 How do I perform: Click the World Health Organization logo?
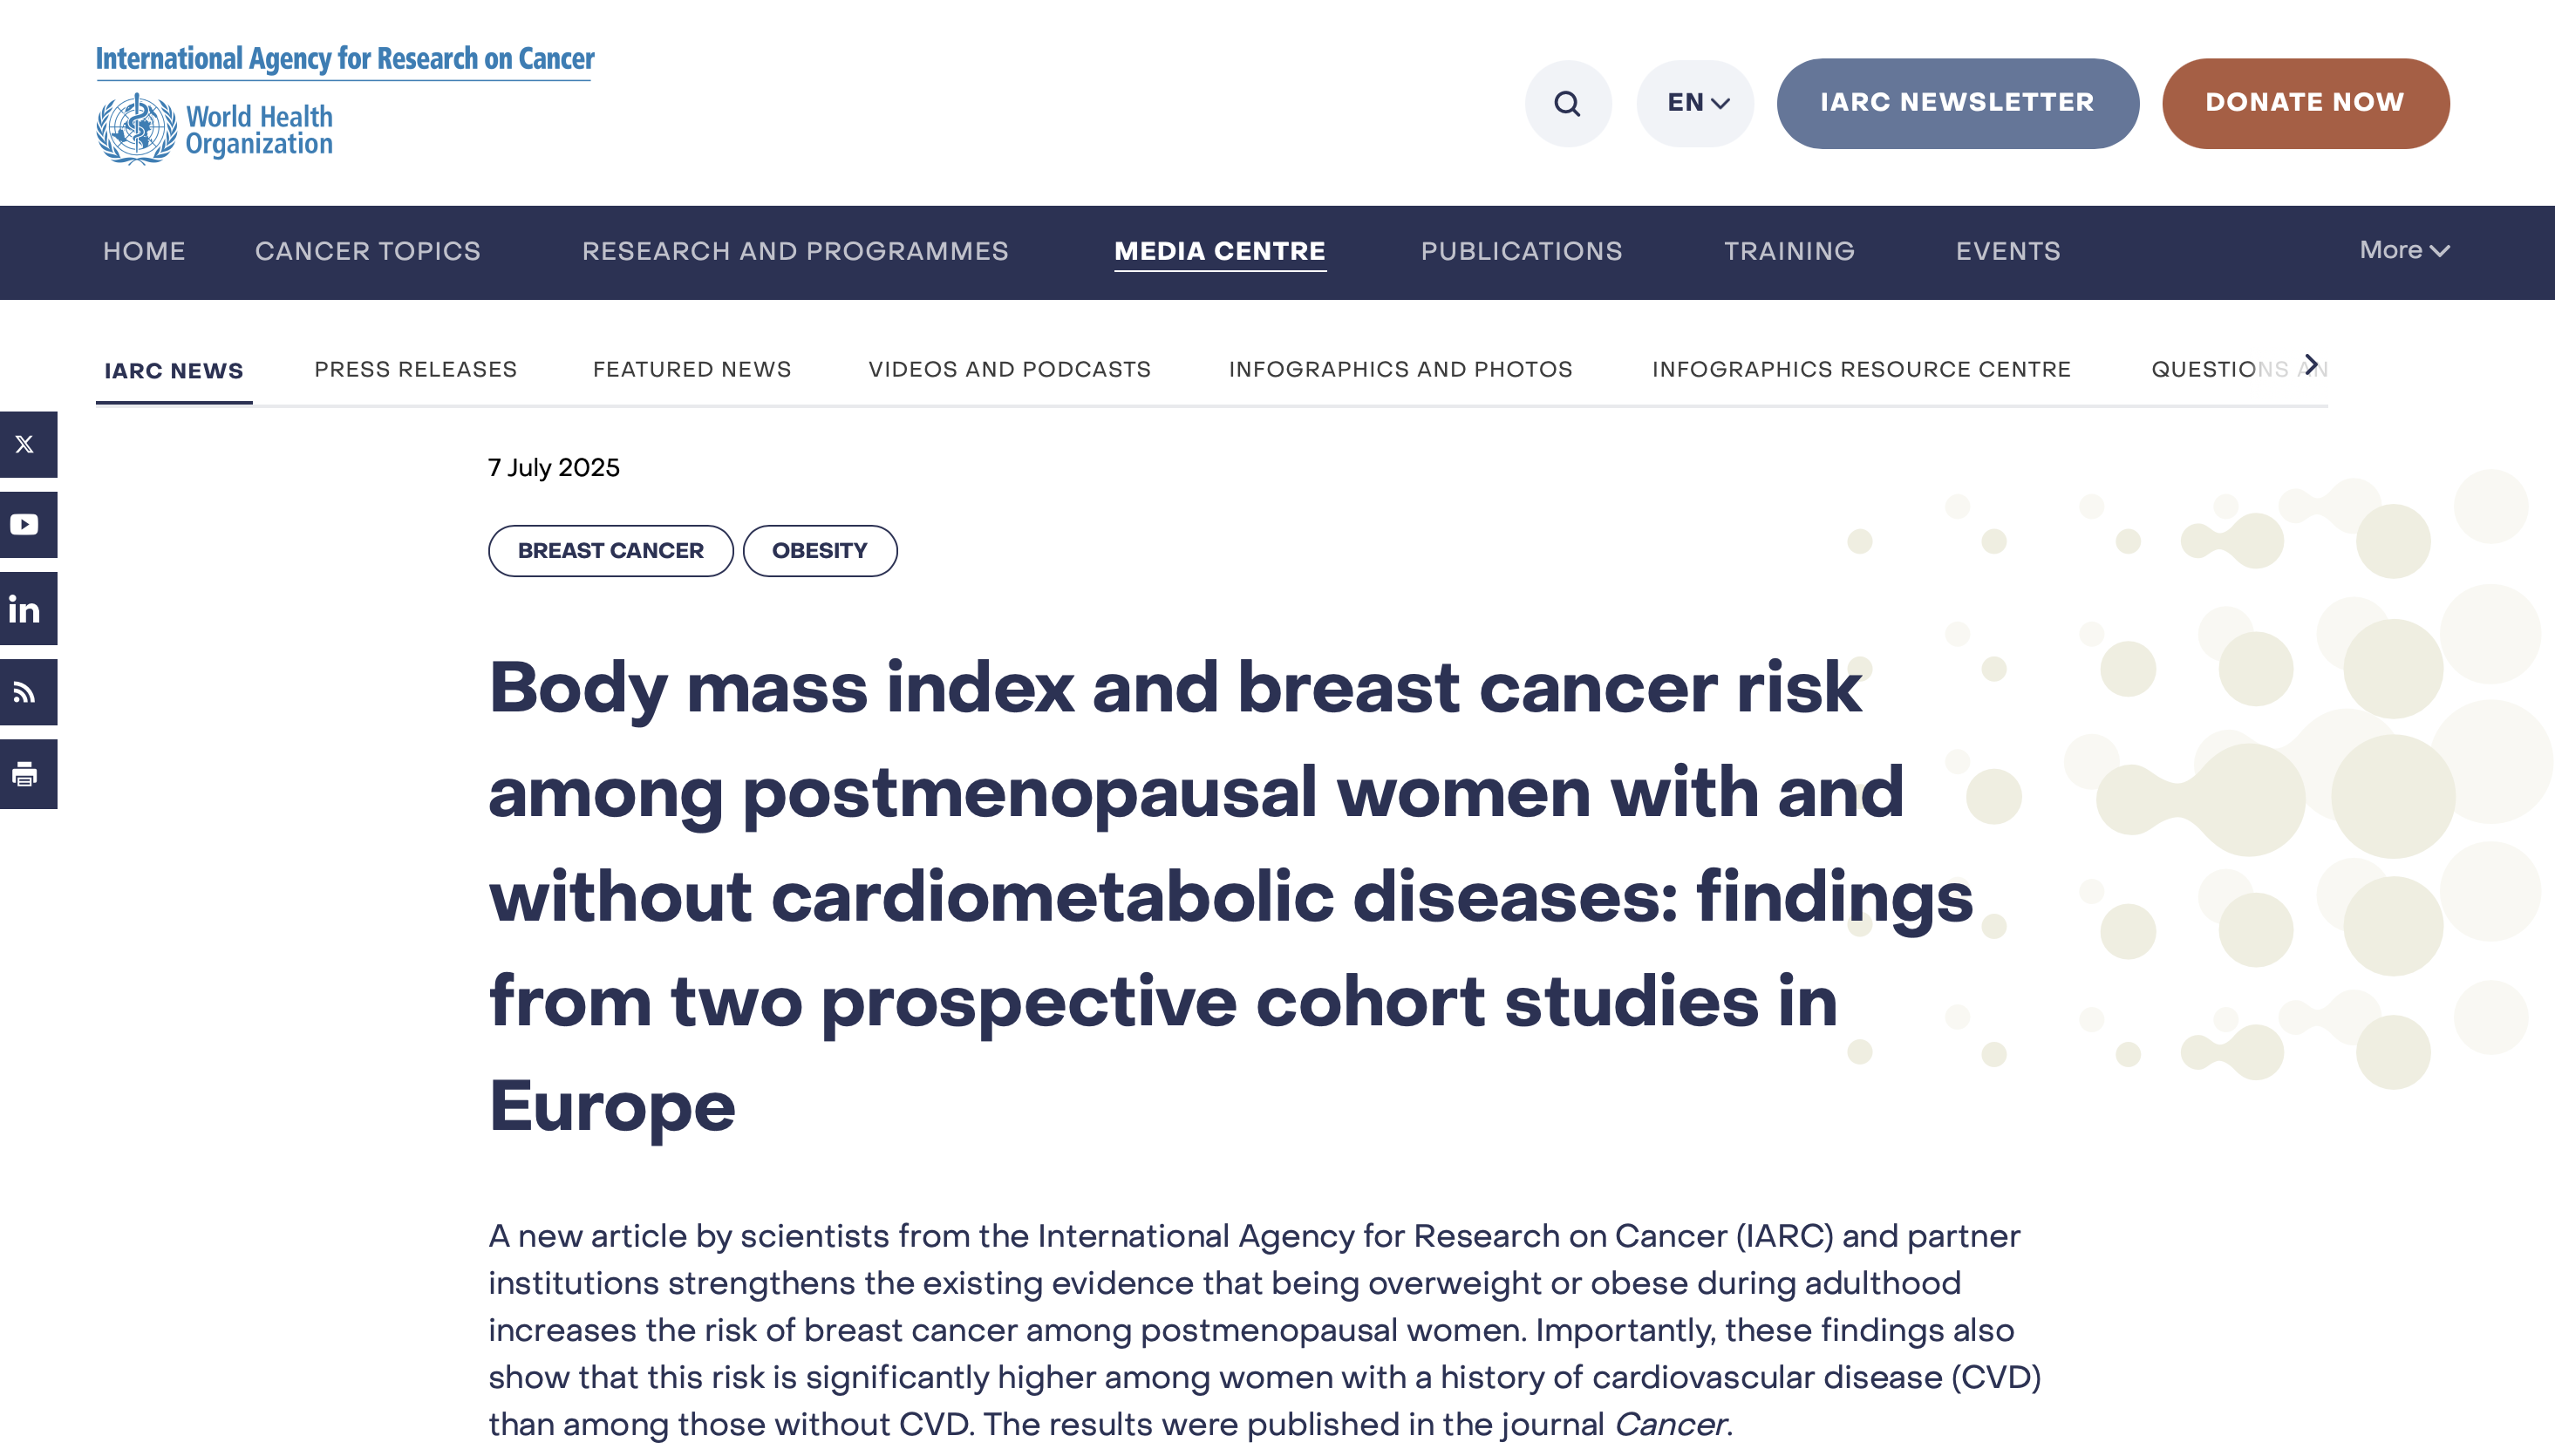pos(215,130)
